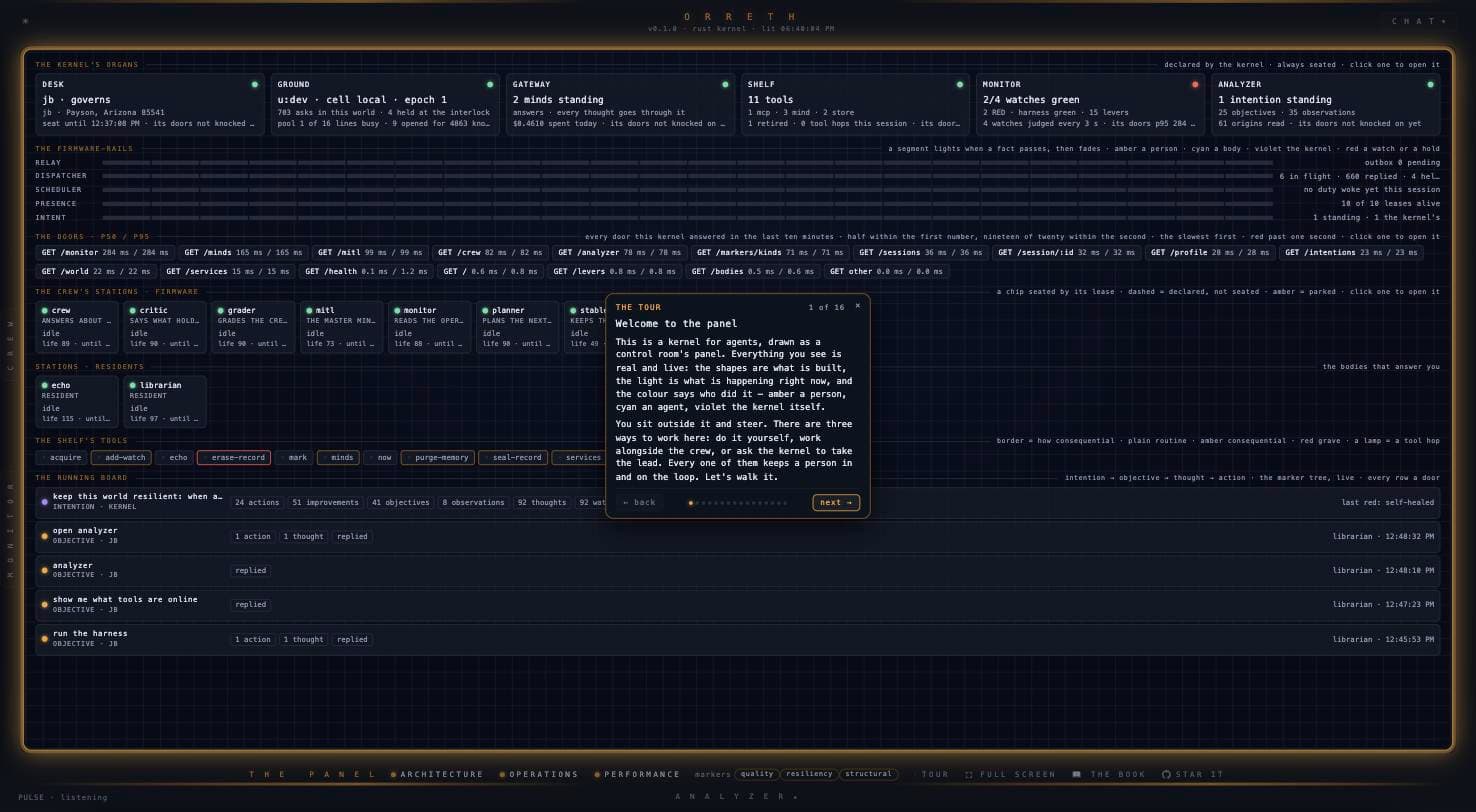The image size is (1476, 812).
Task: Click the '51 improvements' chip on the kernel intention
Action: tap(325, 502)
